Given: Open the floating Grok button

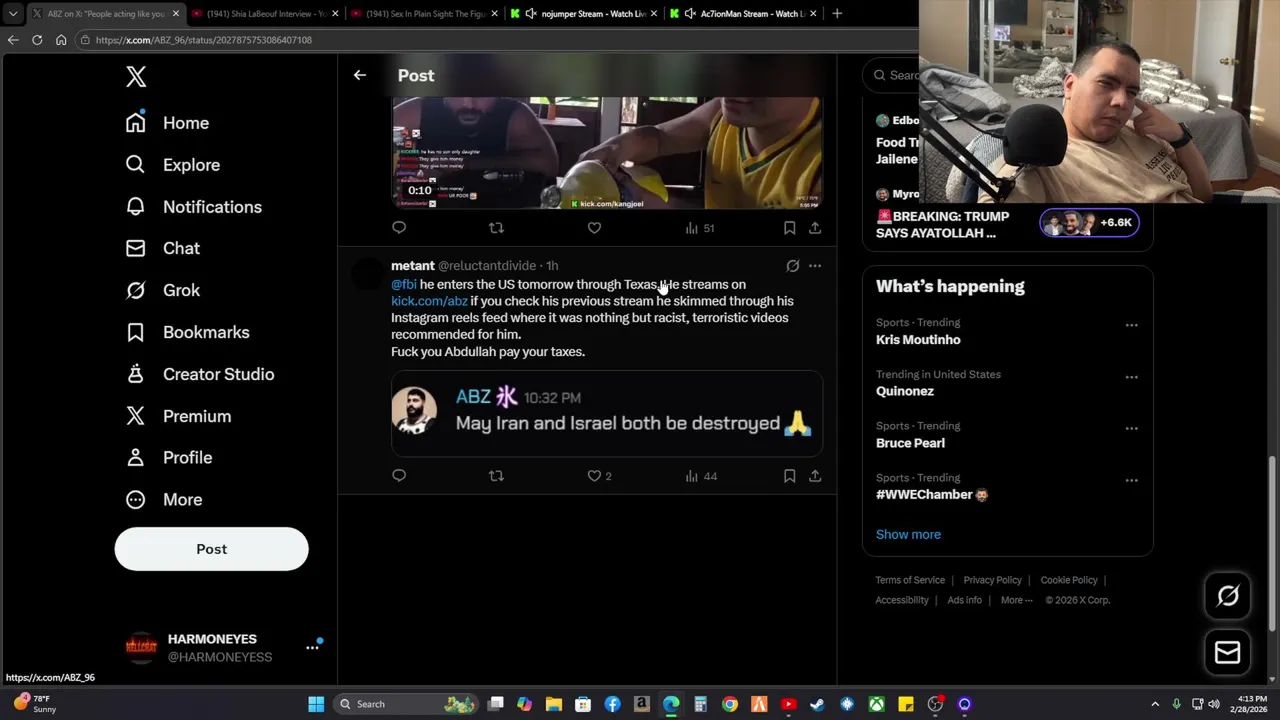Looking at the screenshot, I should tap(1228, 596).
